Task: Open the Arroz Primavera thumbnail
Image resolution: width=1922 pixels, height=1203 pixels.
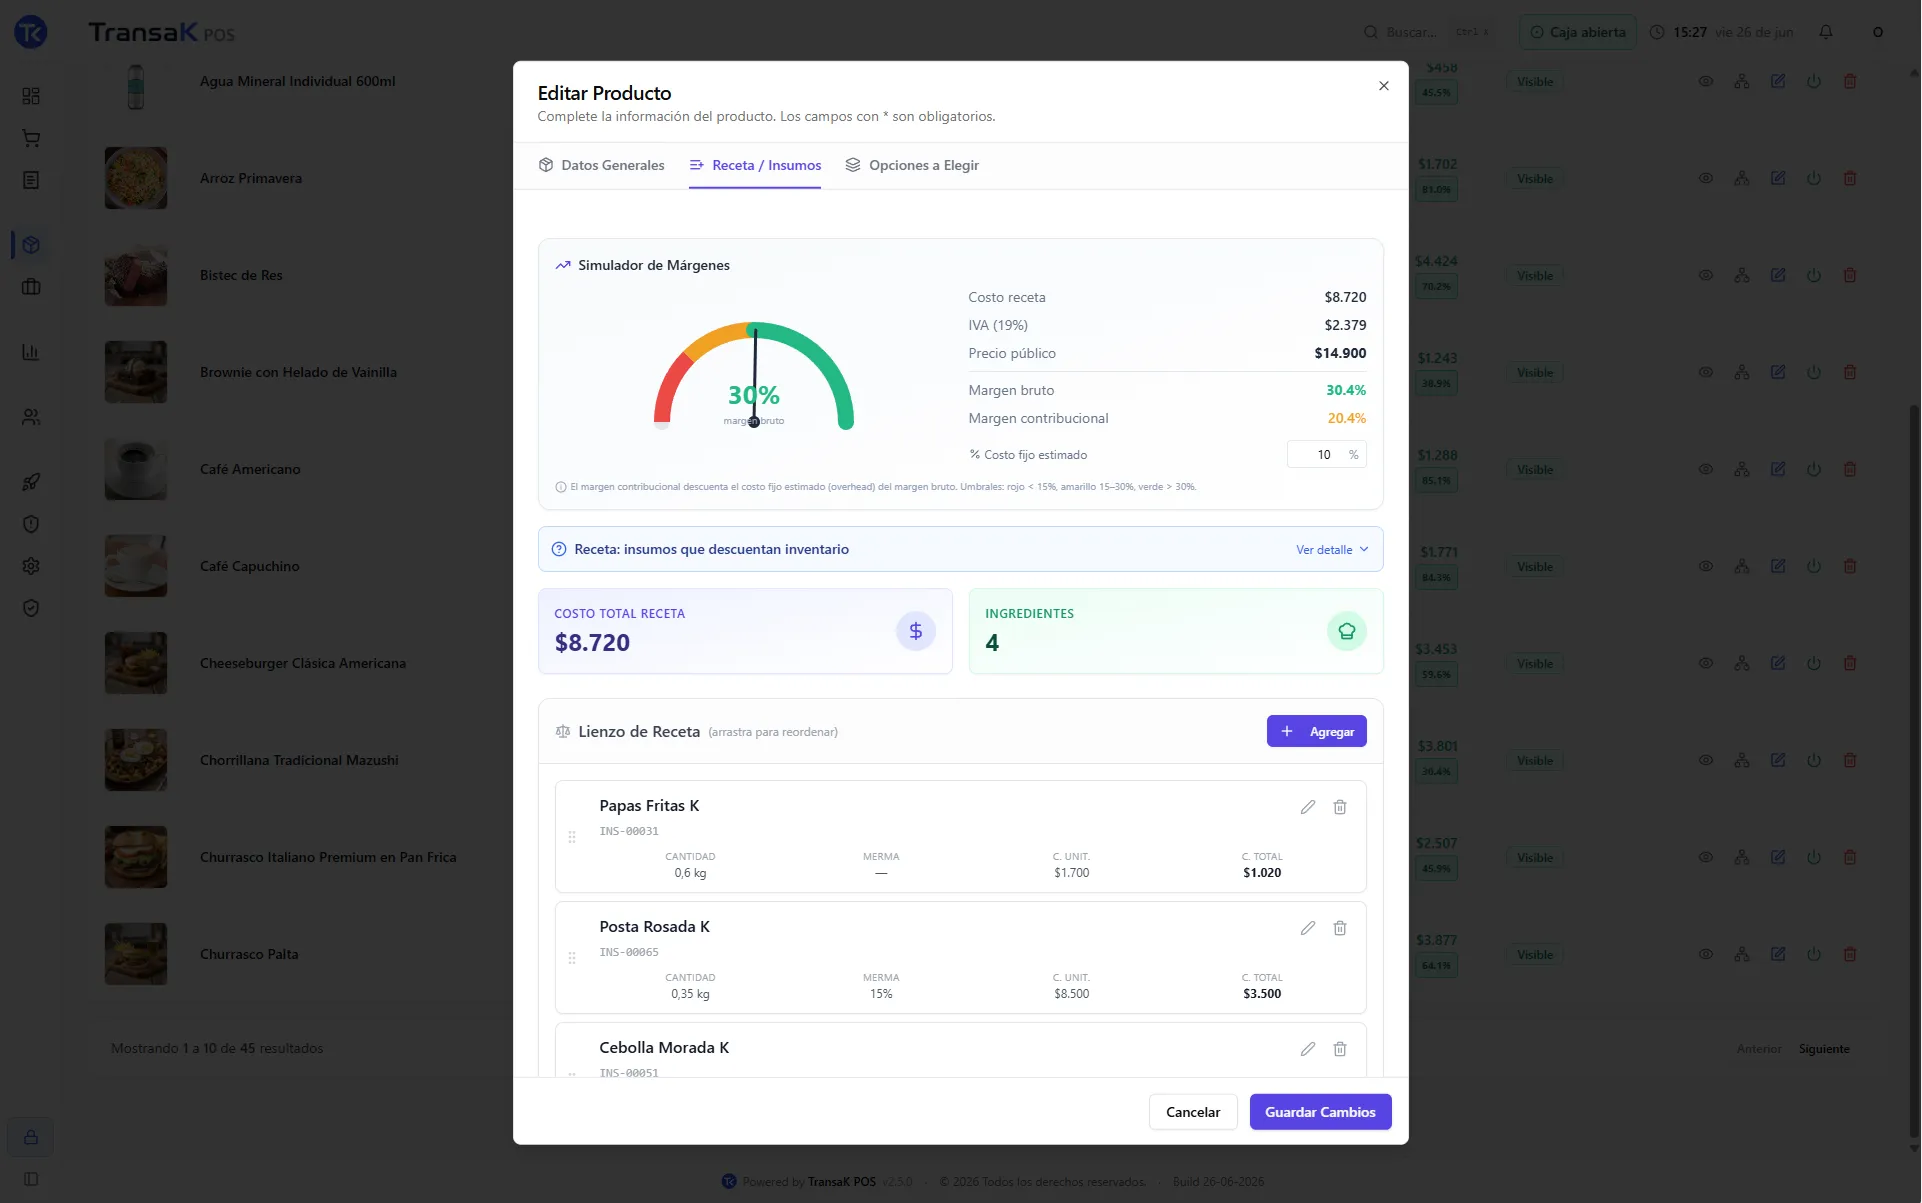Action: [136, 179]
